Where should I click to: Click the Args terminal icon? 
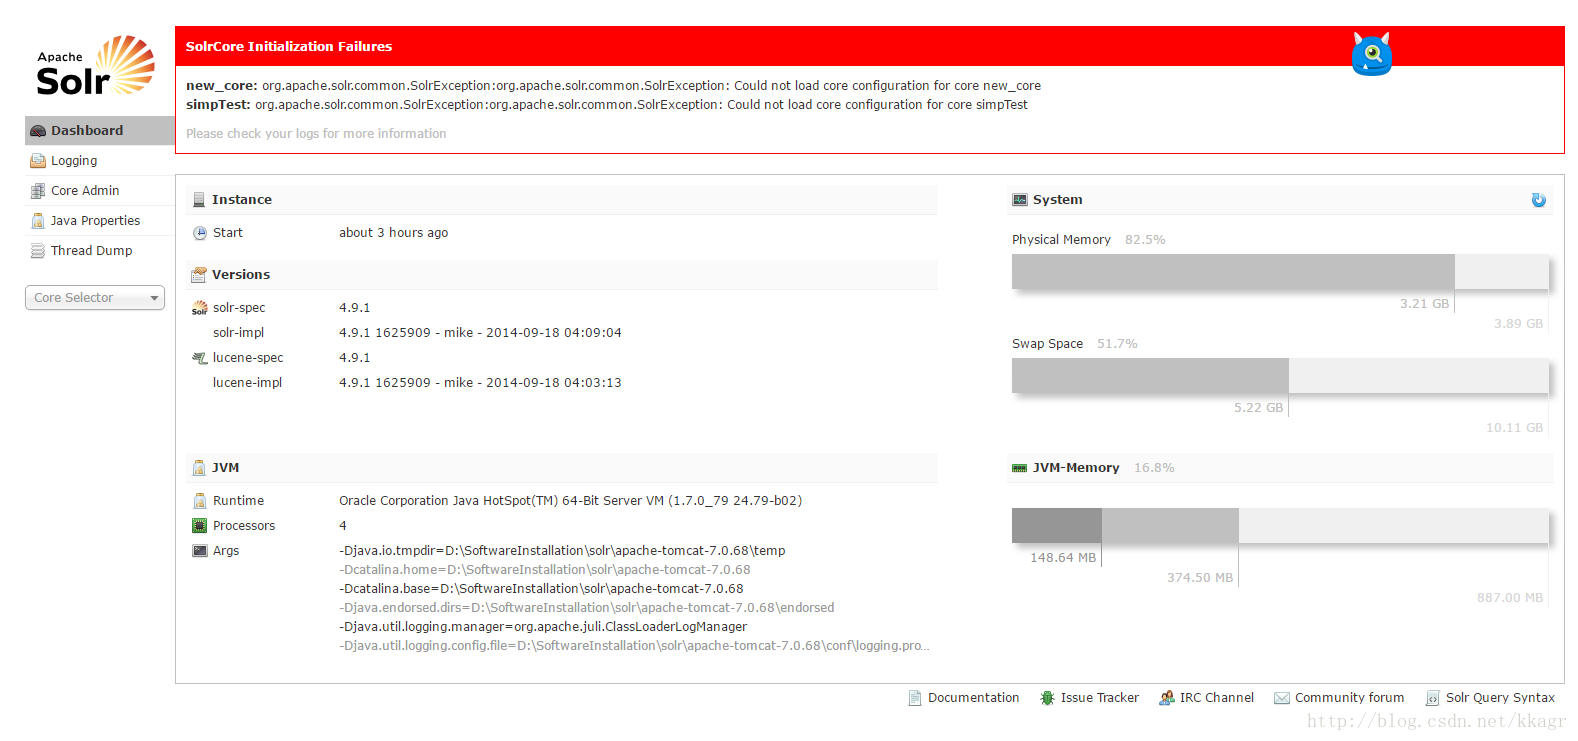click(x=199, y=551)
